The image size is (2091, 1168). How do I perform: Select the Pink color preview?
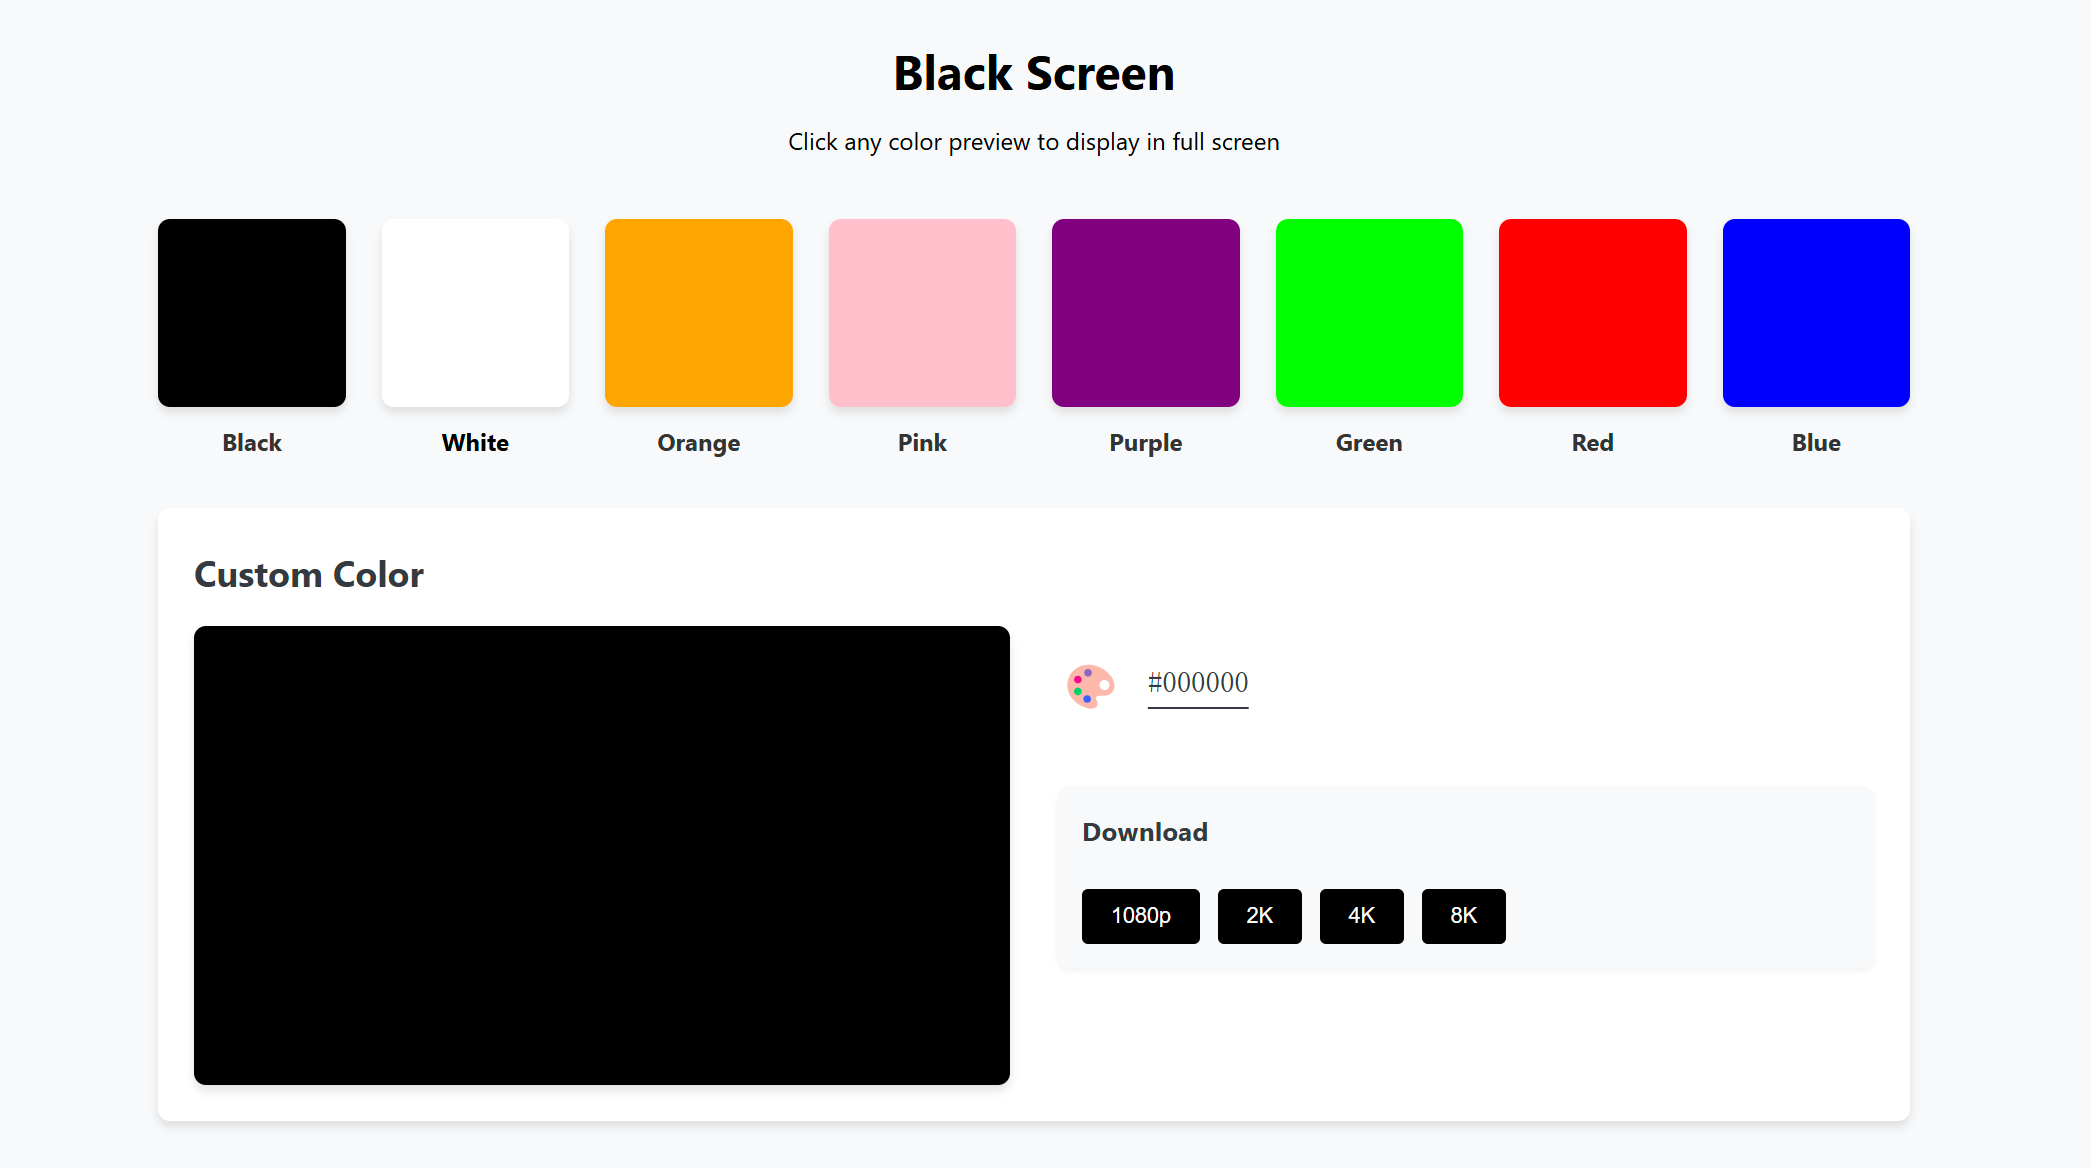[922, 312]
